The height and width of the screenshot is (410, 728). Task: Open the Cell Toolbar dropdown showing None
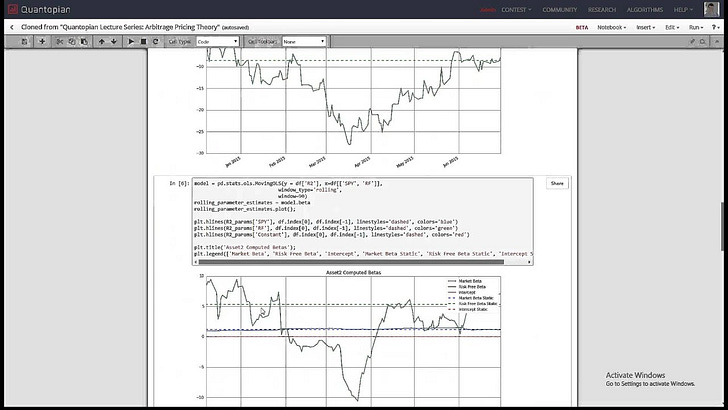point(304,41)
